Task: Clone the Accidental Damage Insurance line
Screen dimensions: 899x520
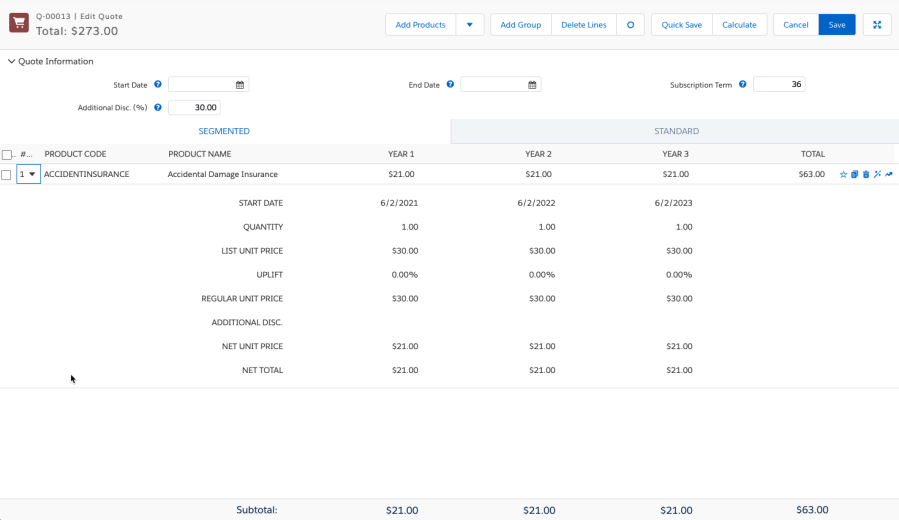Action: coord(855,174)
